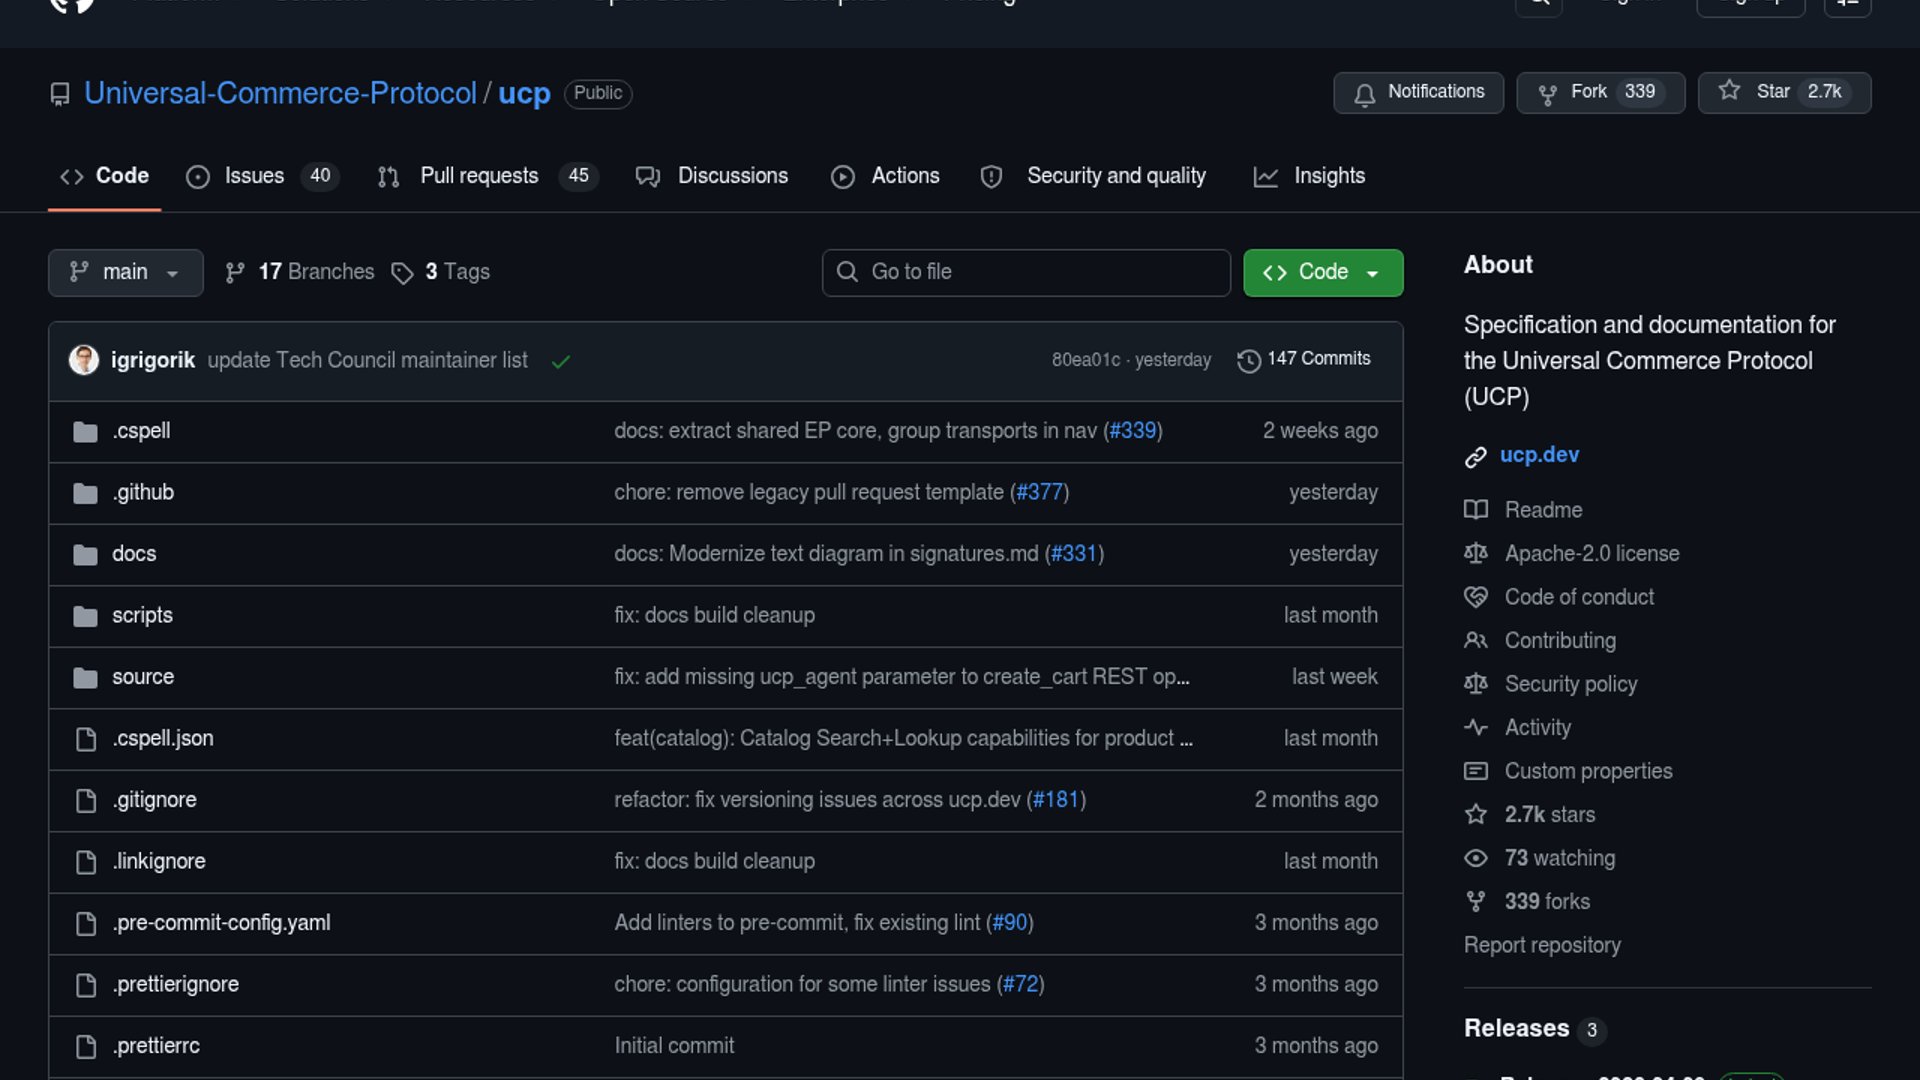
Task: Expand the green Code dropdown
Action: (1322, 272)
